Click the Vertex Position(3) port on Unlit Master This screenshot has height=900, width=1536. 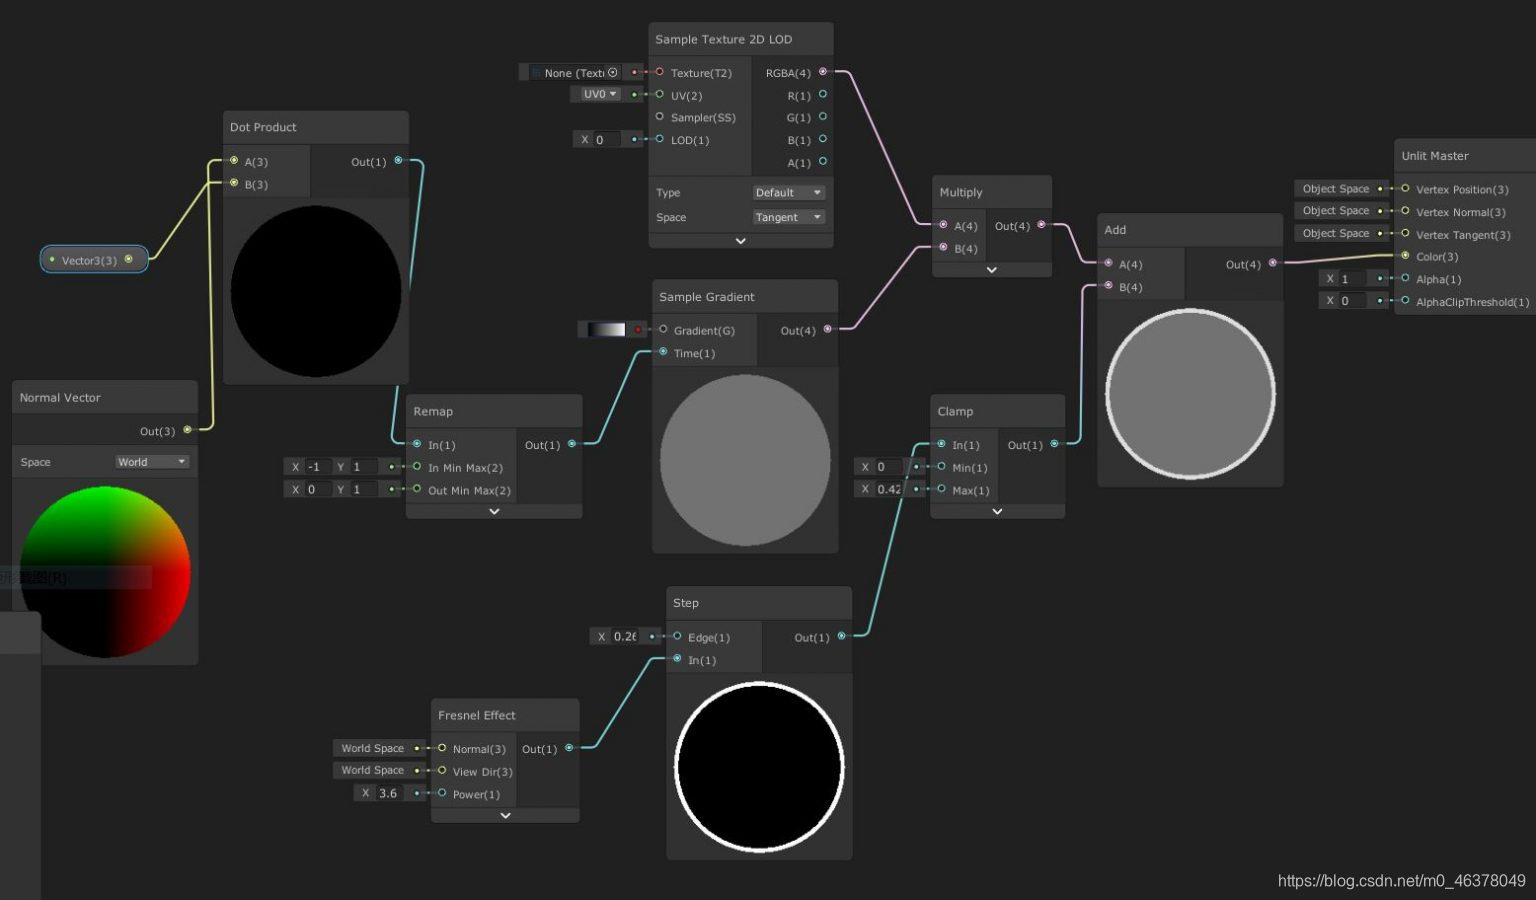coord(1405,189)
